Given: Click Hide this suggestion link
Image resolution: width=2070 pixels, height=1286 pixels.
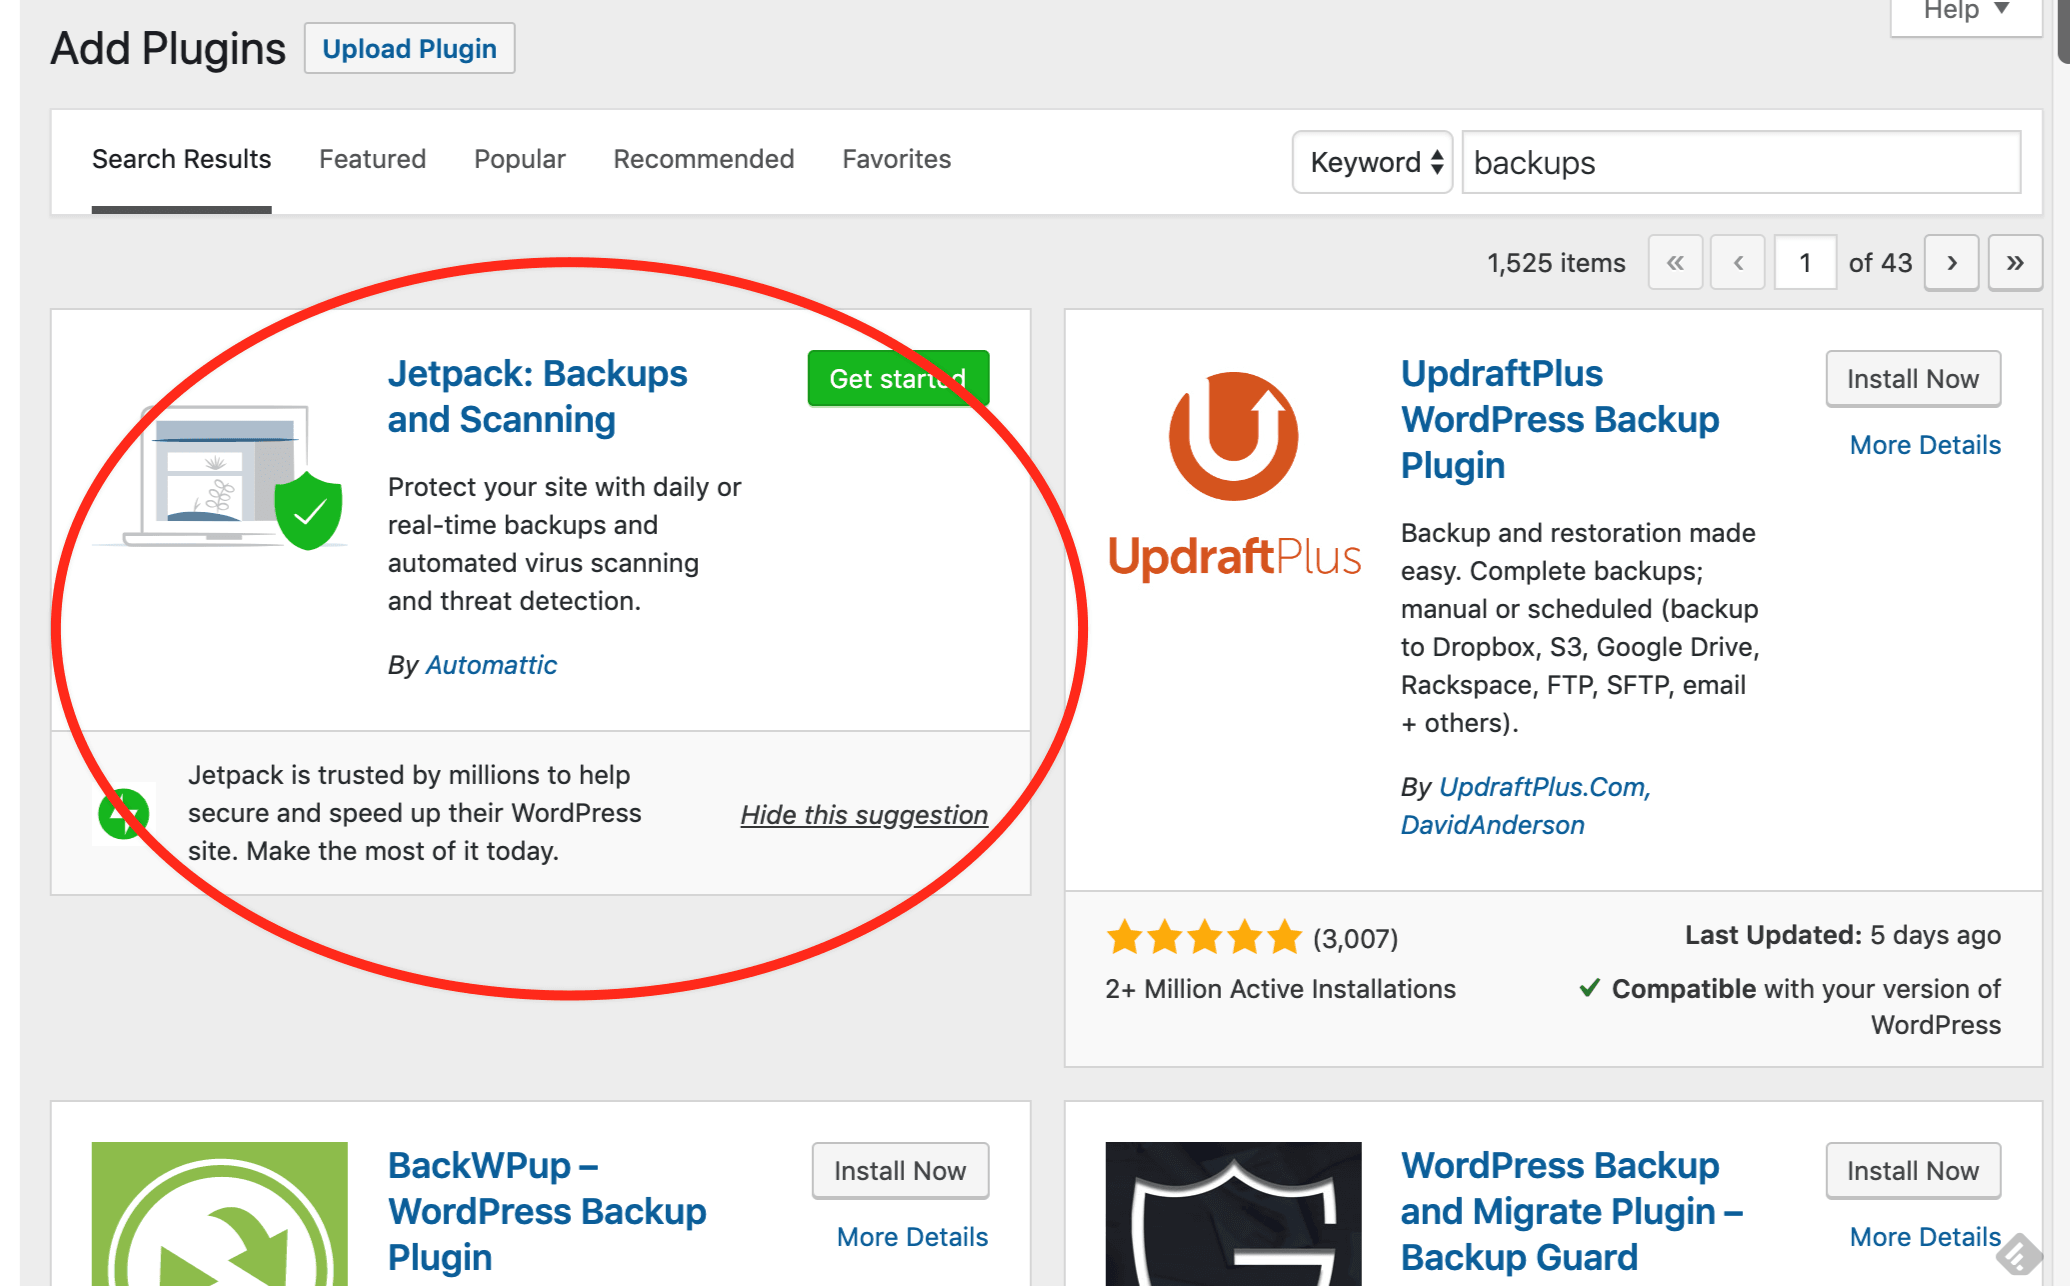Looking at the screenshot, I should pyautogui.click(x=864, y=814).
